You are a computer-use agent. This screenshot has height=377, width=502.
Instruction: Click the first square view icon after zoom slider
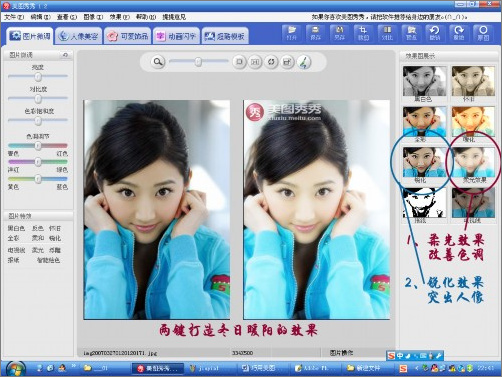tap(239, 62)
